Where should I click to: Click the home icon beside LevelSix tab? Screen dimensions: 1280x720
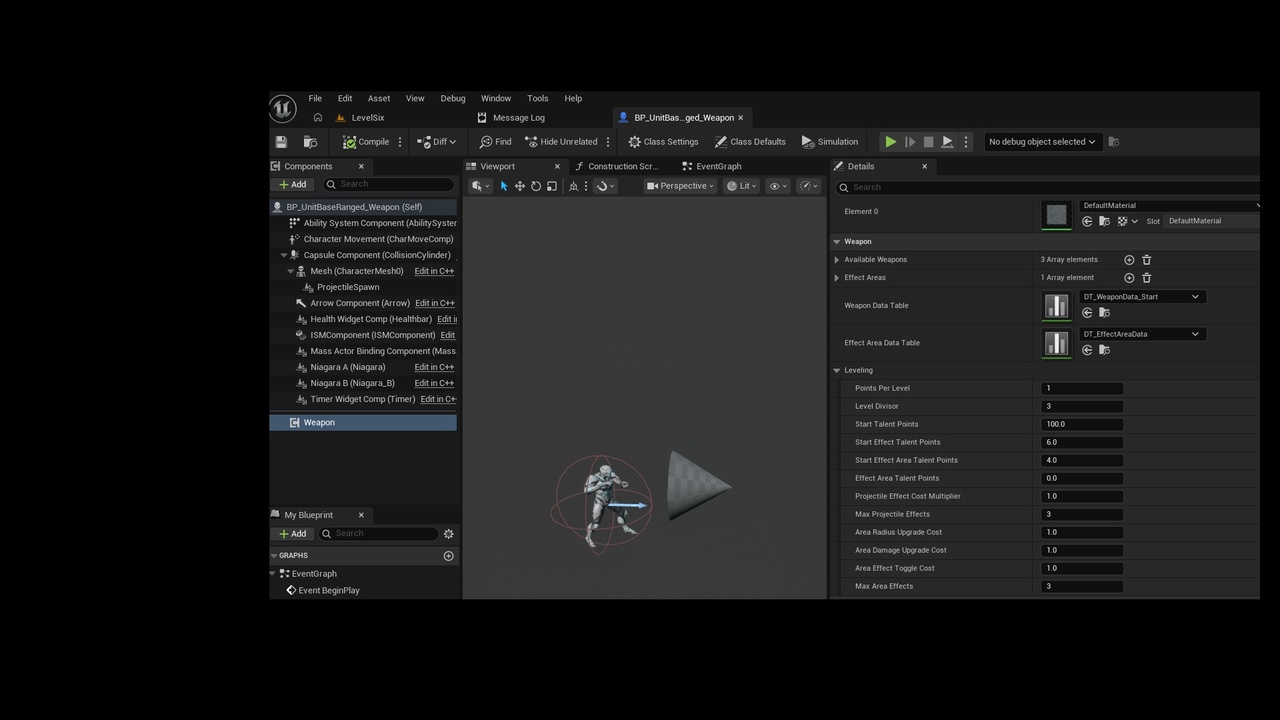pyautogui.click(x=318, y=118)
